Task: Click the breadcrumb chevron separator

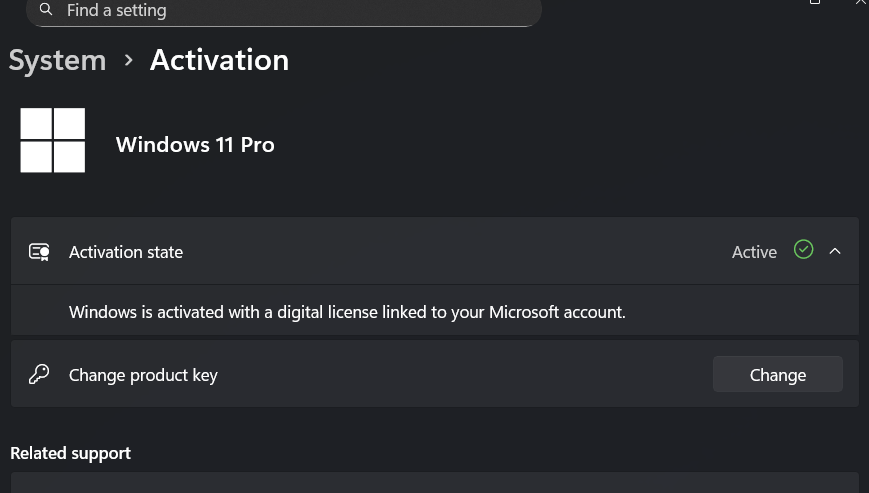Action: (x=128, y=60)
